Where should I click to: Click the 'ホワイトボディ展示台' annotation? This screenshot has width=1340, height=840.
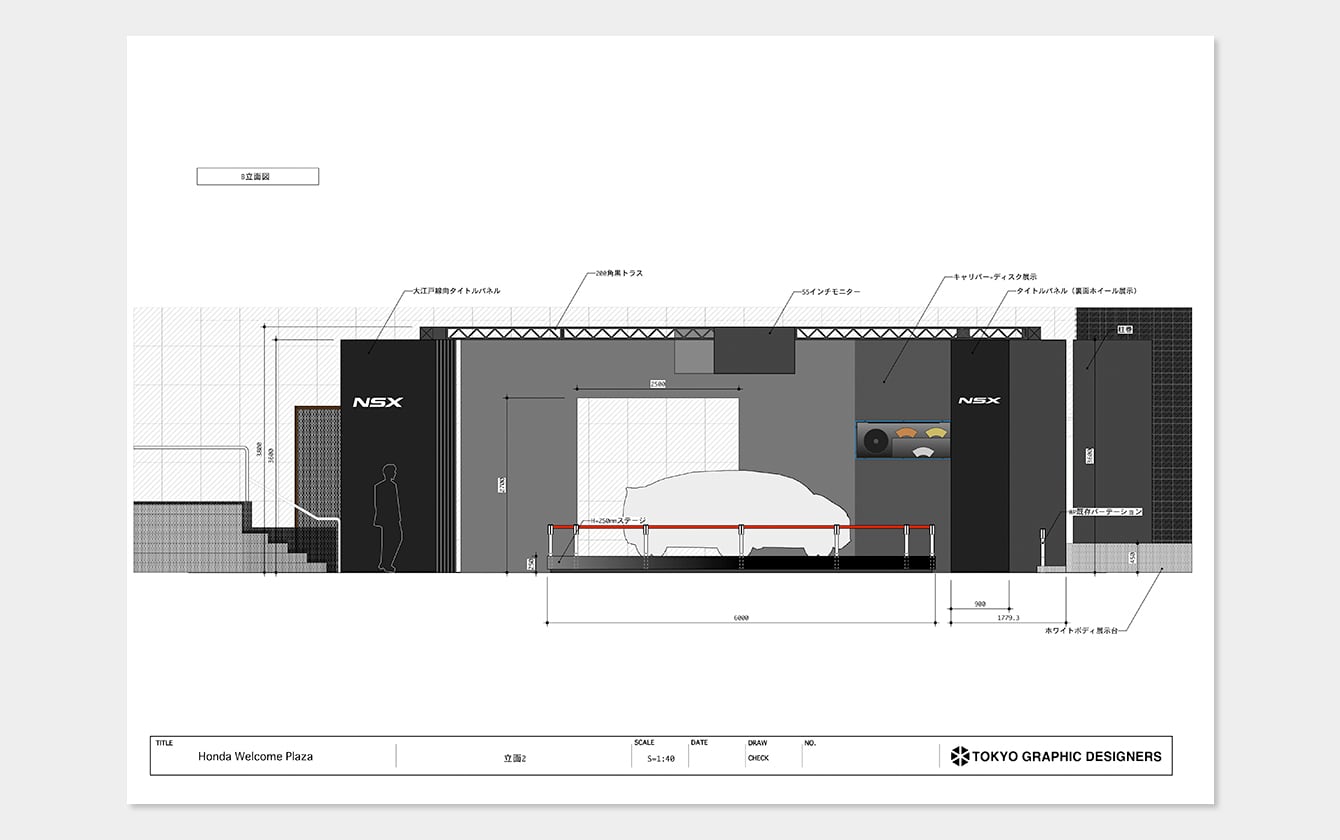1080,631
